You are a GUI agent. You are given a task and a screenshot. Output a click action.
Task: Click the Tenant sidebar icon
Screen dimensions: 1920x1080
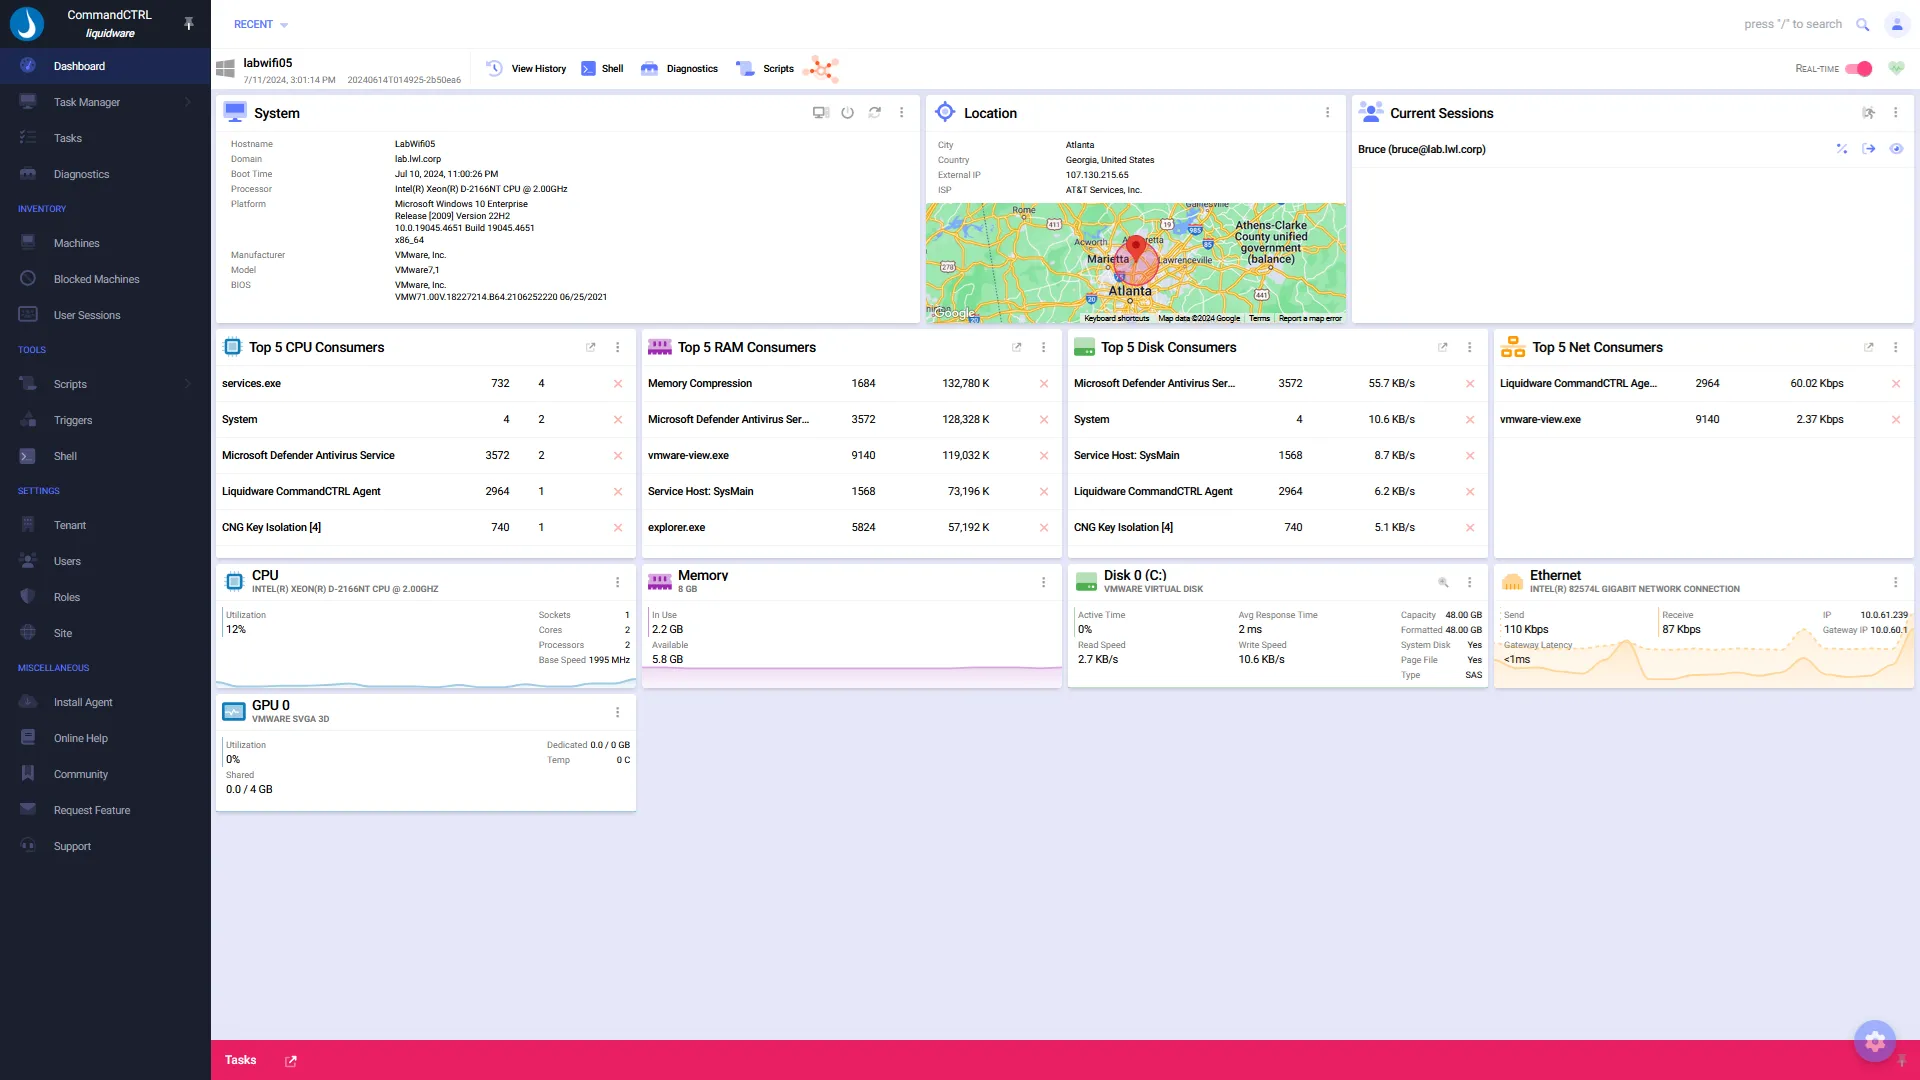28,525
